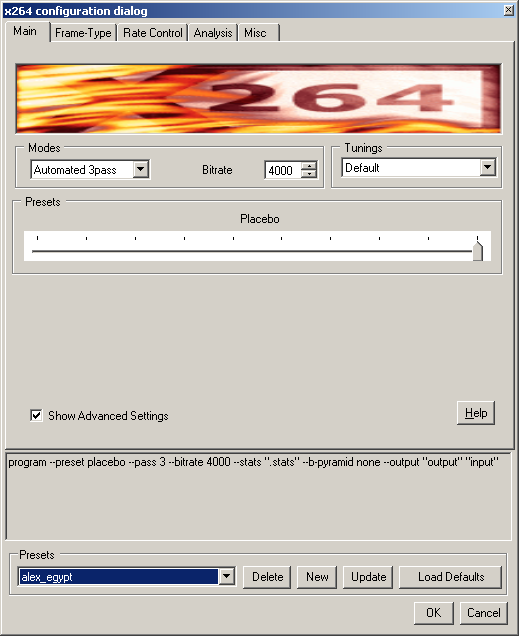Expand the Modes dropdown arrow

[x=140, y=169]
